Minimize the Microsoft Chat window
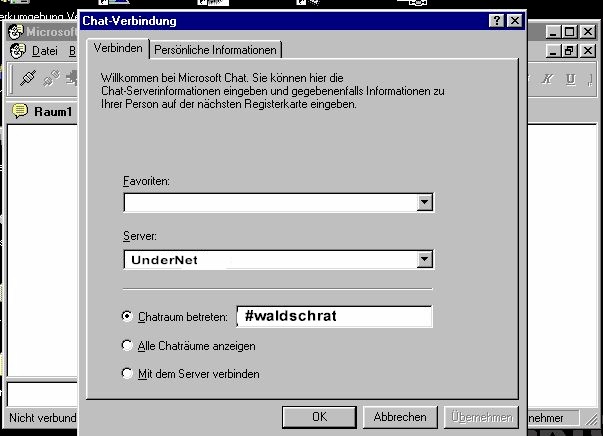This screenshot has width=603, height=436. point(553,32)
